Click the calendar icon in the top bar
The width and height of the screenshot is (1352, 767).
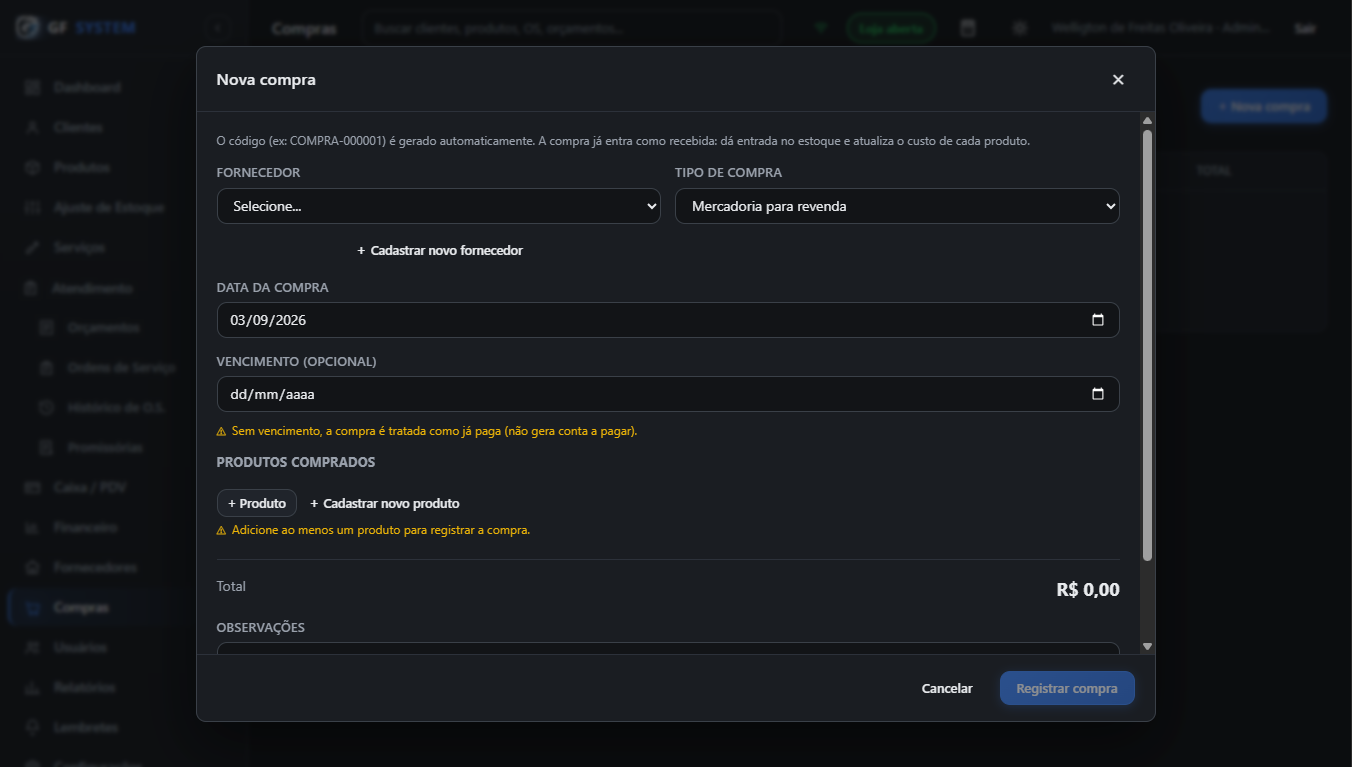[x=968, y=29]
